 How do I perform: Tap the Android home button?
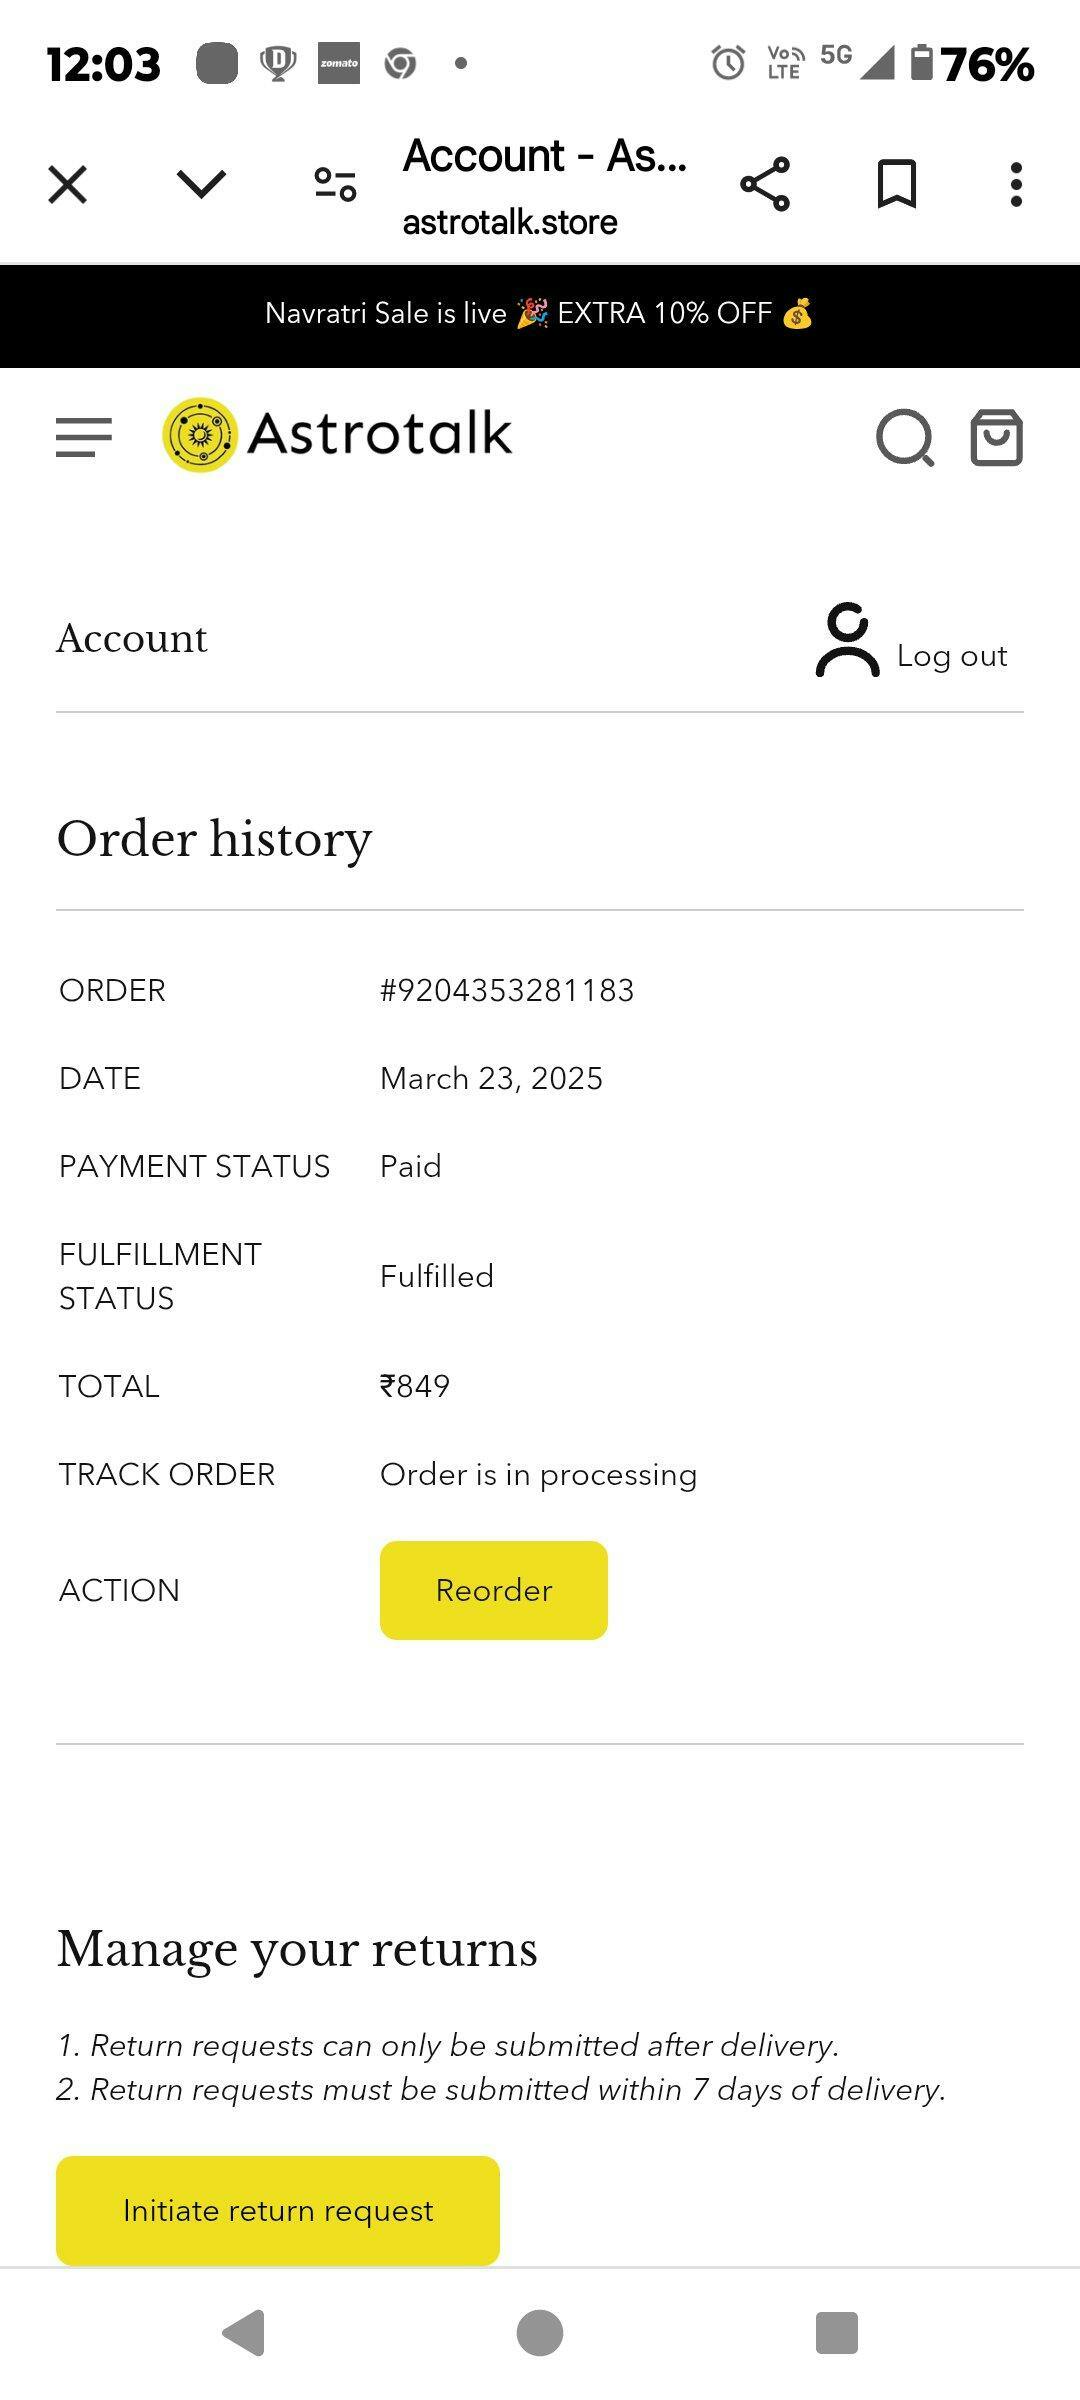click(540, 2333)
